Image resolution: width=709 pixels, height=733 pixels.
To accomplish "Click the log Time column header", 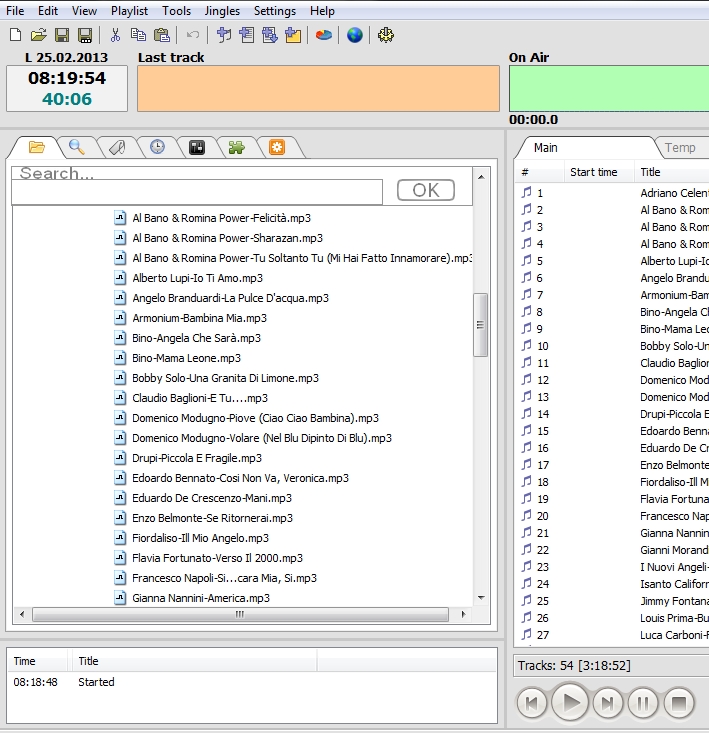I will point(38,661).
